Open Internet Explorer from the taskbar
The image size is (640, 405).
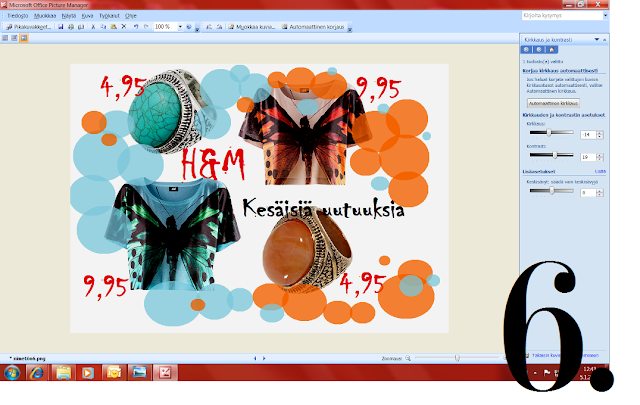[x=37, y=372]
